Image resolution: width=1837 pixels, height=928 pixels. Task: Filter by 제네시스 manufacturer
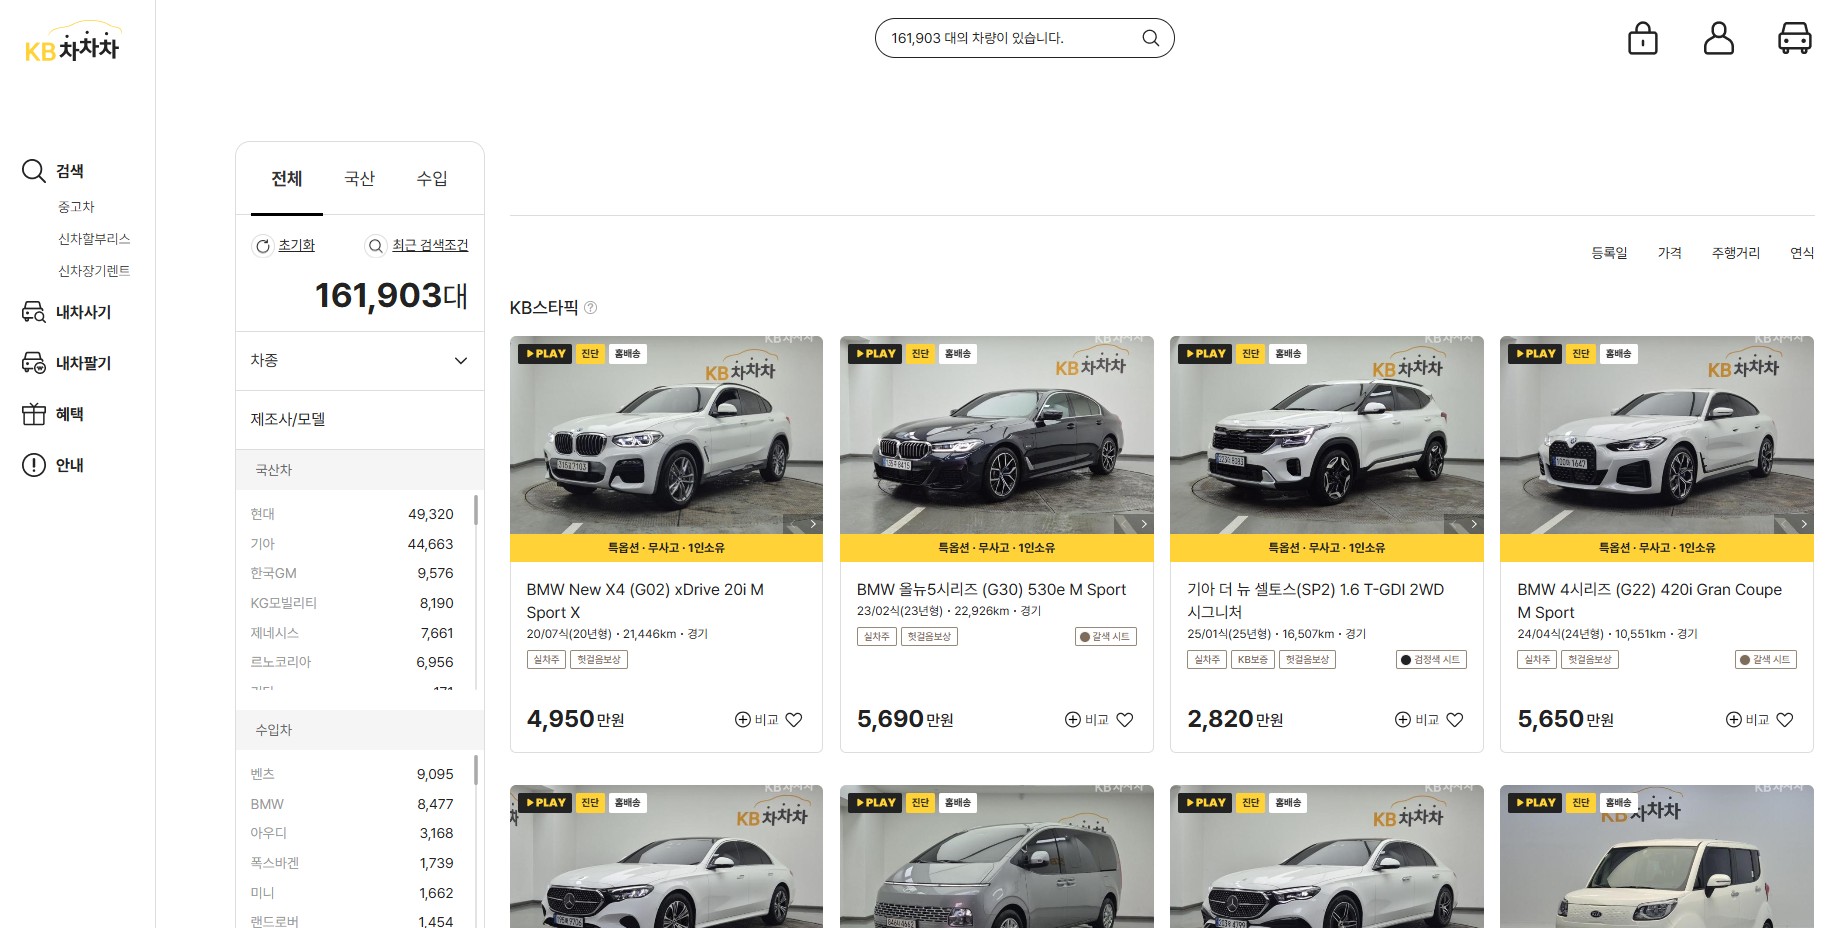tap(352, 633)
